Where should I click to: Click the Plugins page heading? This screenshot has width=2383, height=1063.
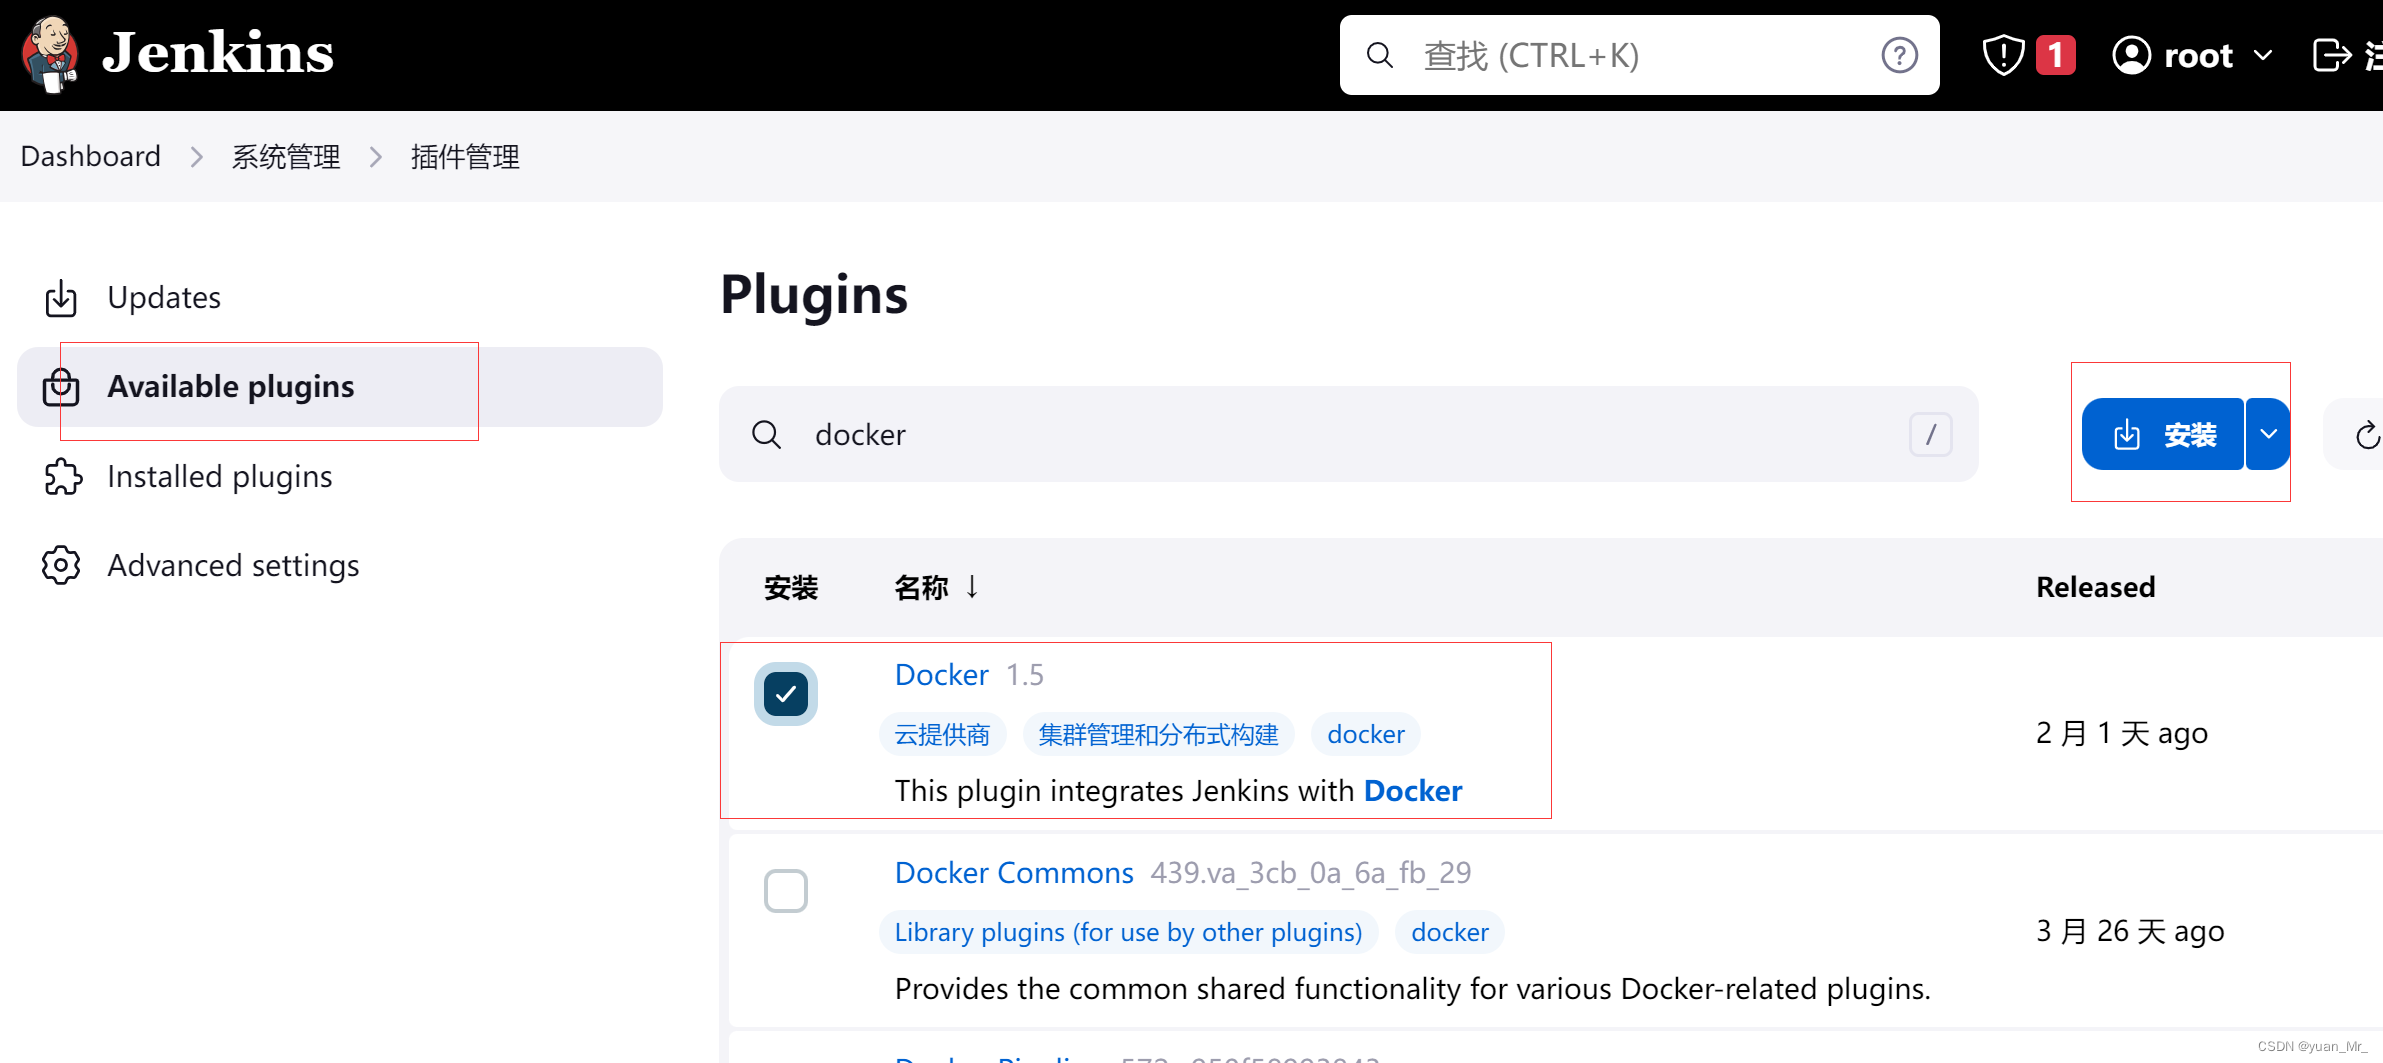click(814, 295)
